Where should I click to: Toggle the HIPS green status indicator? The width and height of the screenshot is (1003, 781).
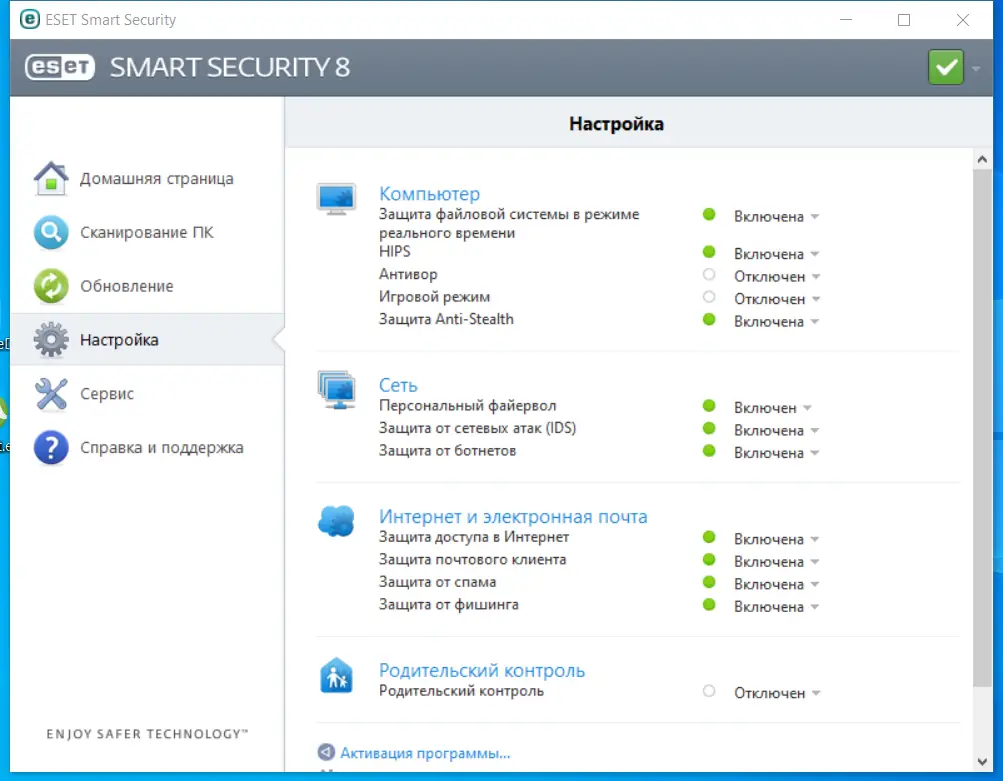709,253
